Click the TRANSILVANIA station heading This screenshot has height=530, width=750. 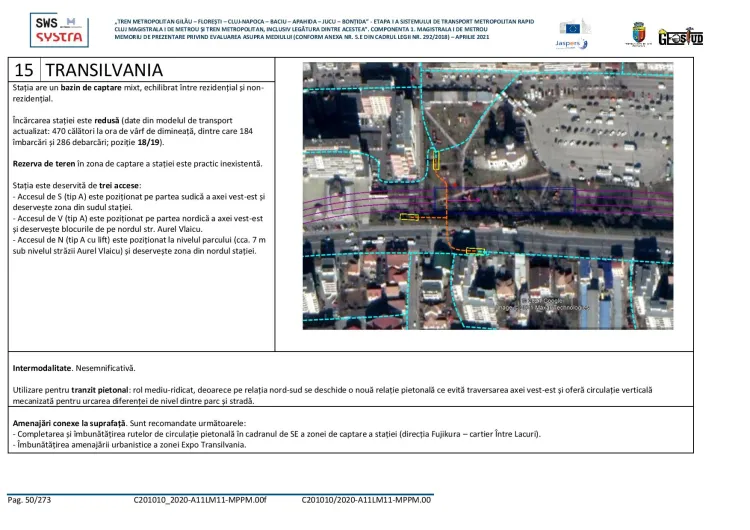[103, 71]
